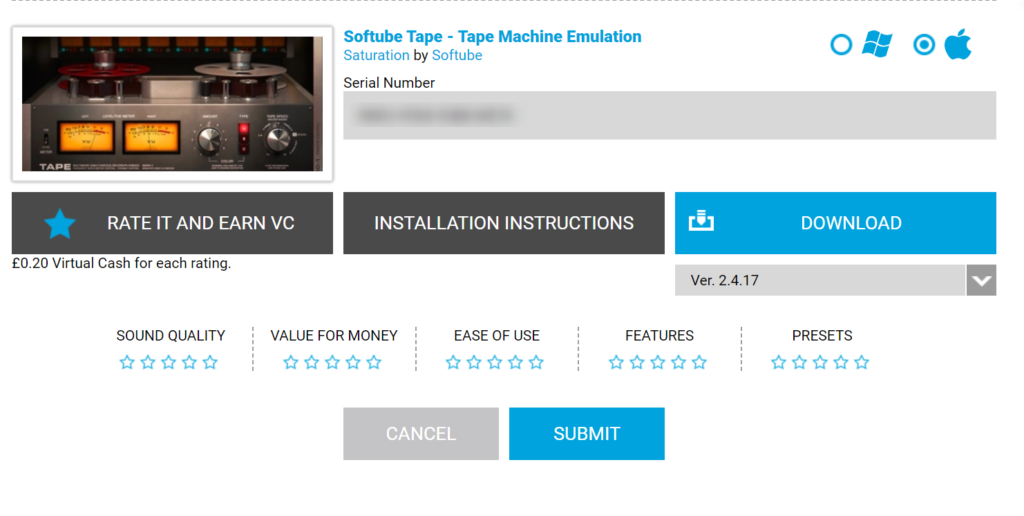
Task: Click the Apple logo icon
Action: click(957, 44)
